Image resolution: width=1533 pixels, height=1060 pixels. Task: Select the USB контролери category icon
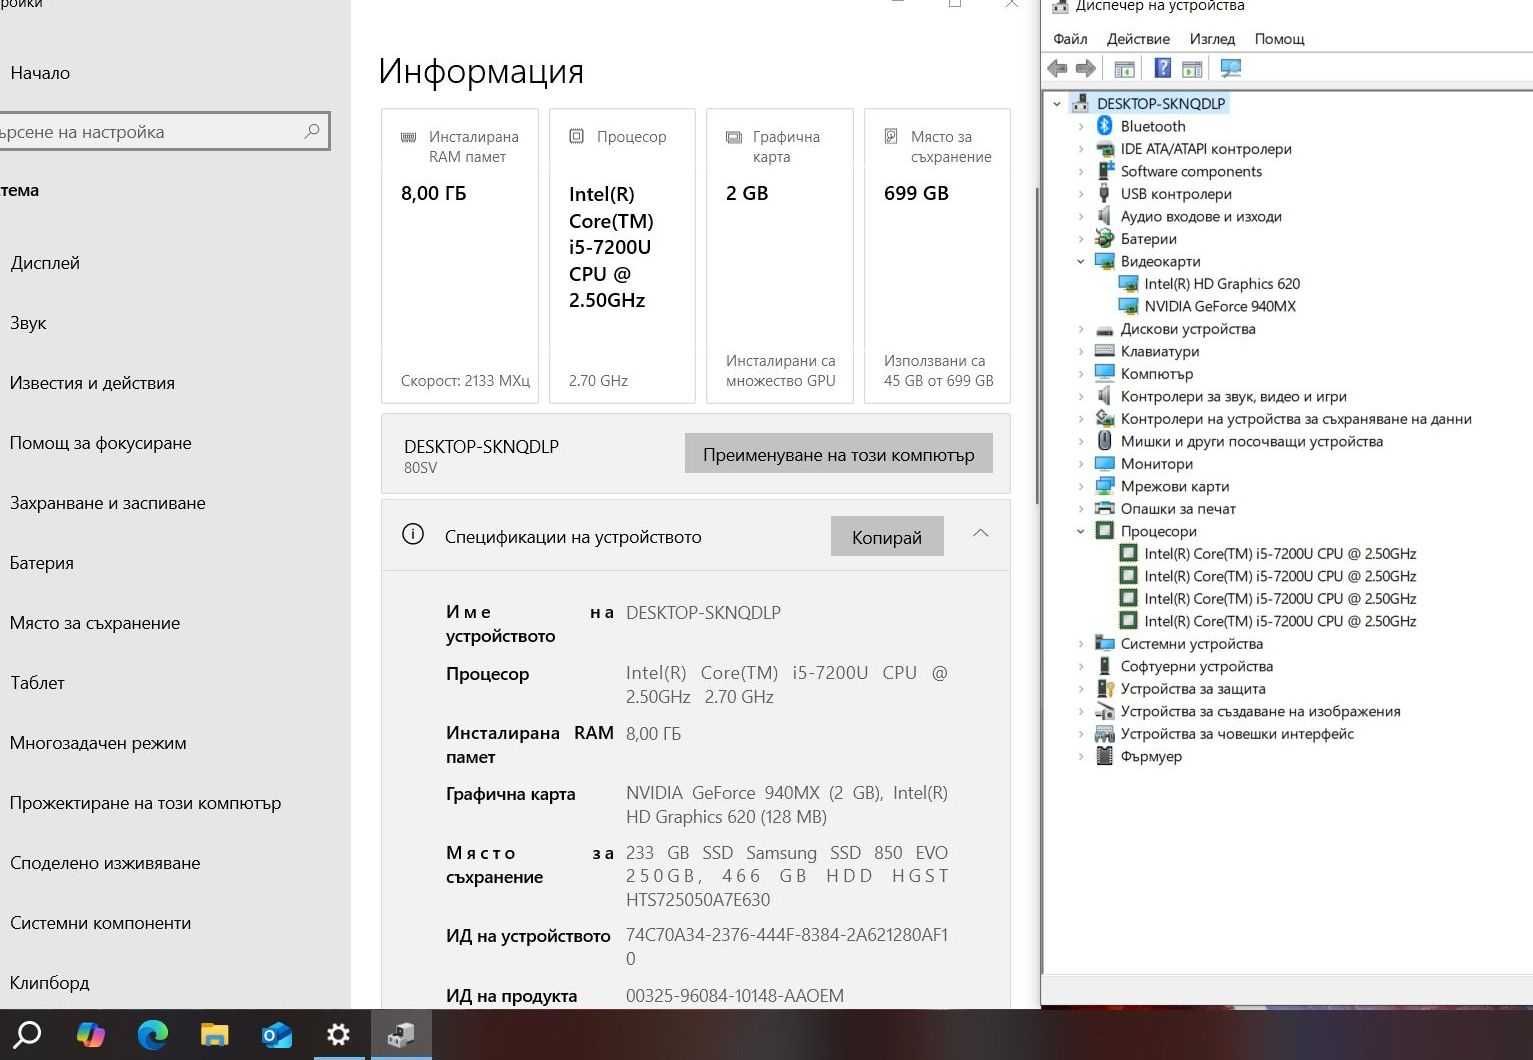tap(1104, 194)
